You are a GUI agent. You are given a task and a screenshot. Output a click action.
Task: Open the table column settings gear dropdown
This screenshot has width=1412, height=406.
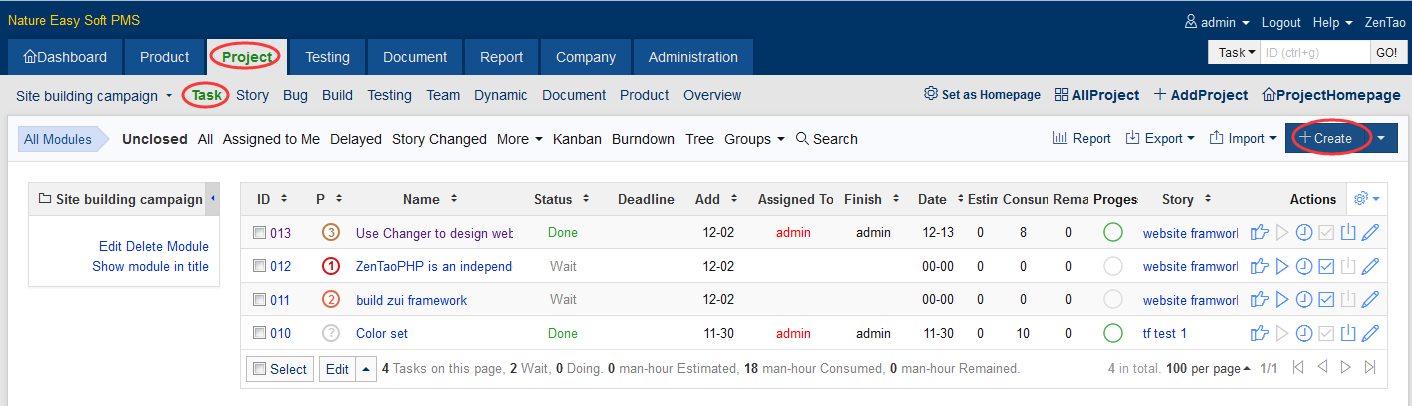1366,199
